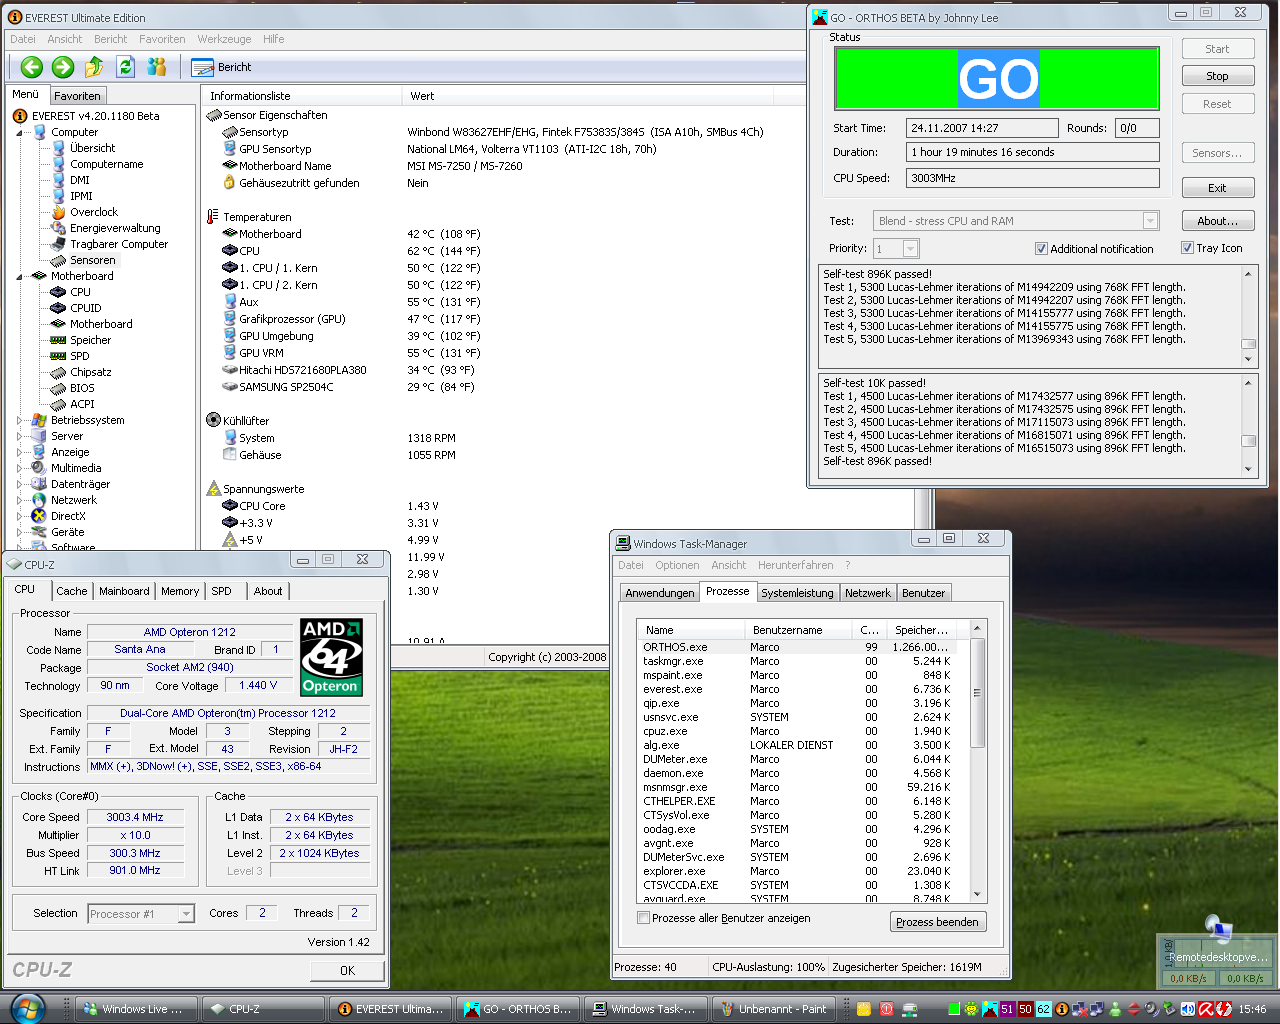Image resolution: width=1280 pixels, height=1024 pixels.
Task: Click the upper ORTHOS log scrollbar down arrow
Action: click(x=1248, y=358)
